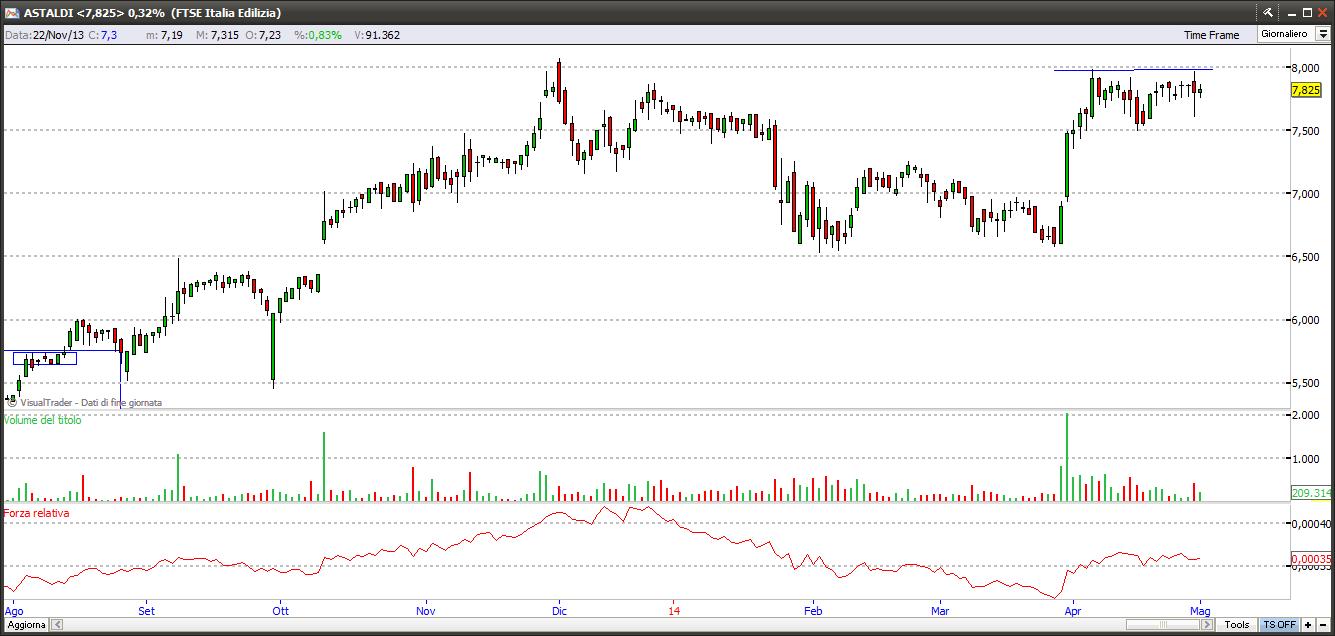The image size is (1335, 636).
Task: Click the 'O:7,23' open readout
Action: (264, 35)
